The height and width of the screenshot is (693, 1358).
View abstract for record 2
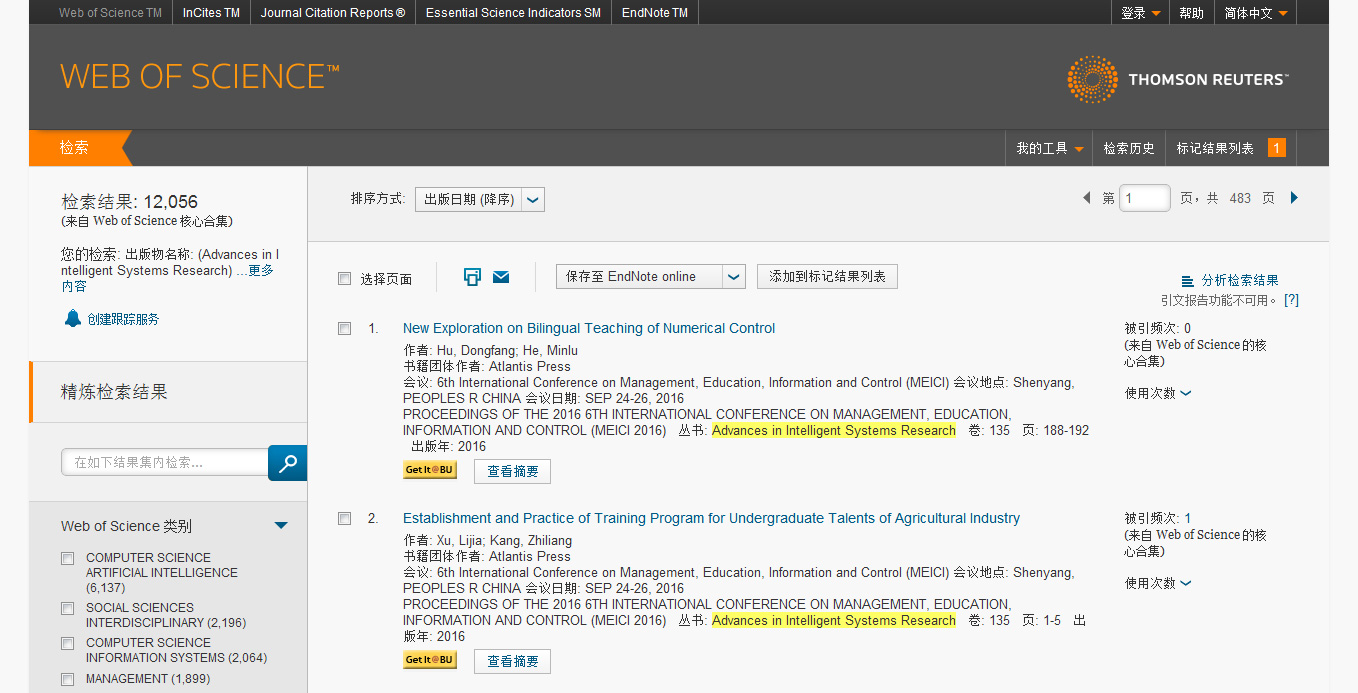512,661
